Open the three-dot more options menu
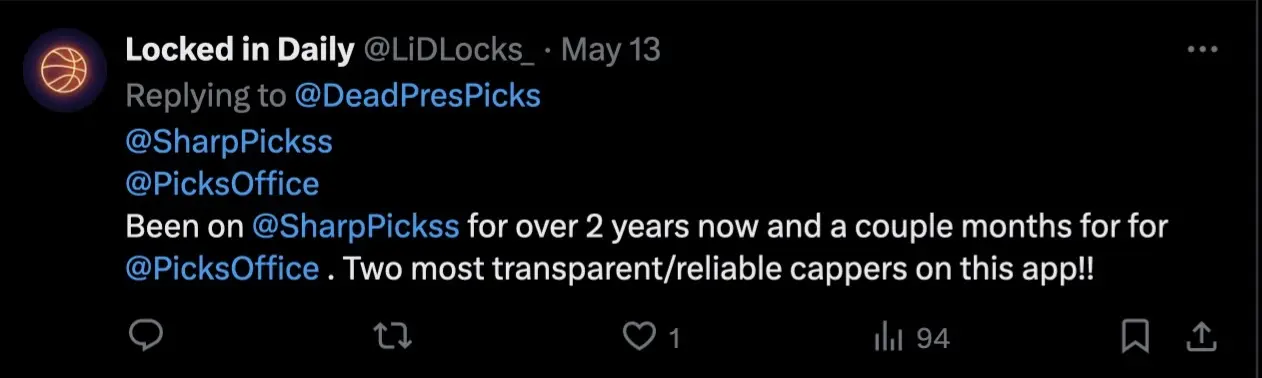Viewport: 1262px width, 378px height. 1202,50
